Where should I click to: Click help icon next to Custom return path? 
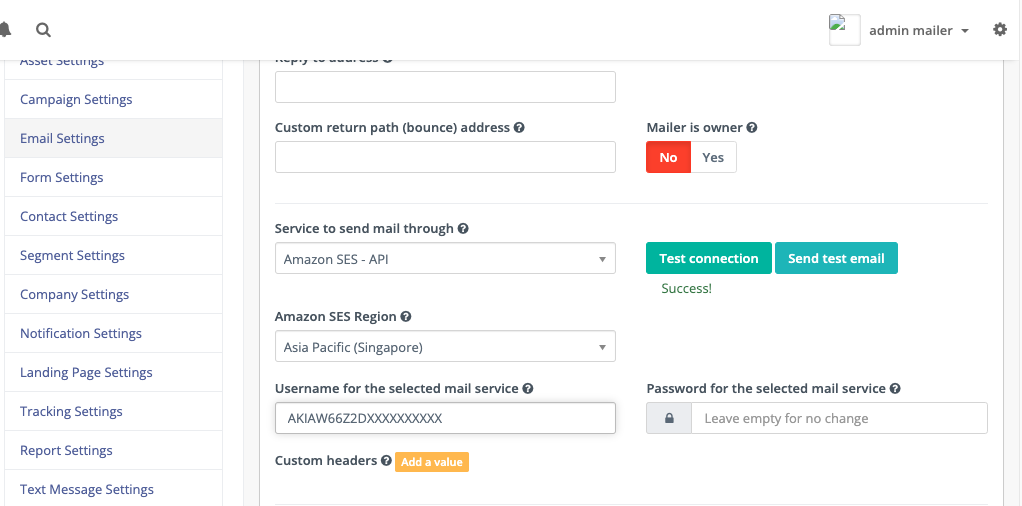point(520,128)
